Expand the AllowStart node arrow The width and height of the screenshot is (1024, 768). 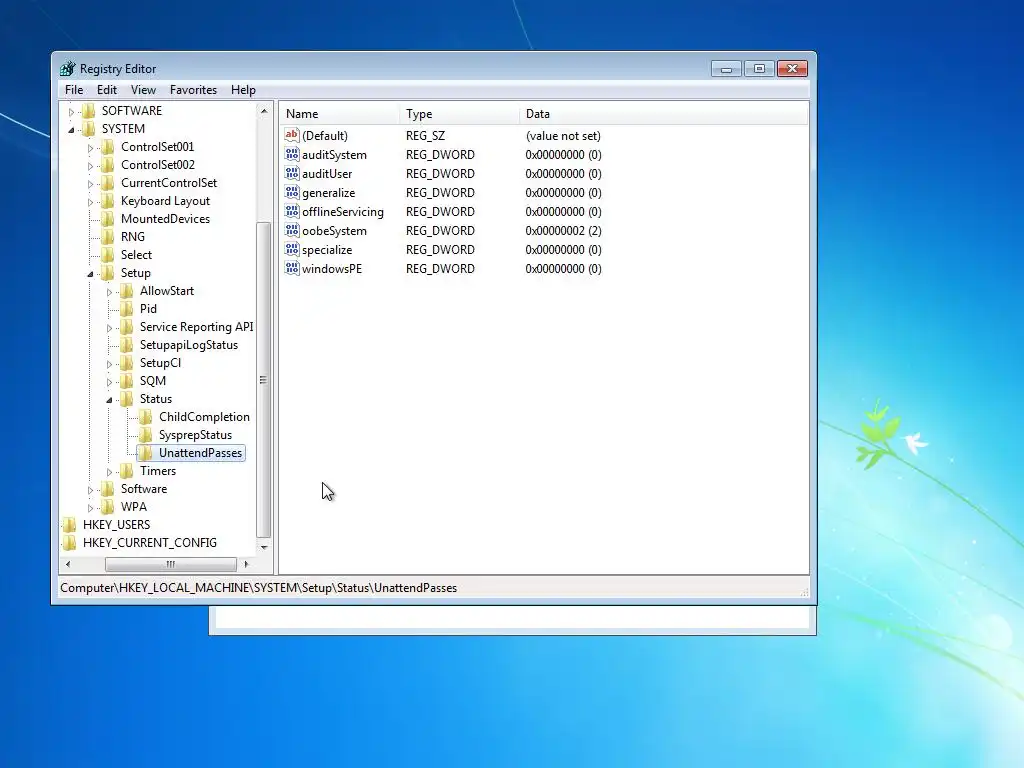[x=109, y=292]
